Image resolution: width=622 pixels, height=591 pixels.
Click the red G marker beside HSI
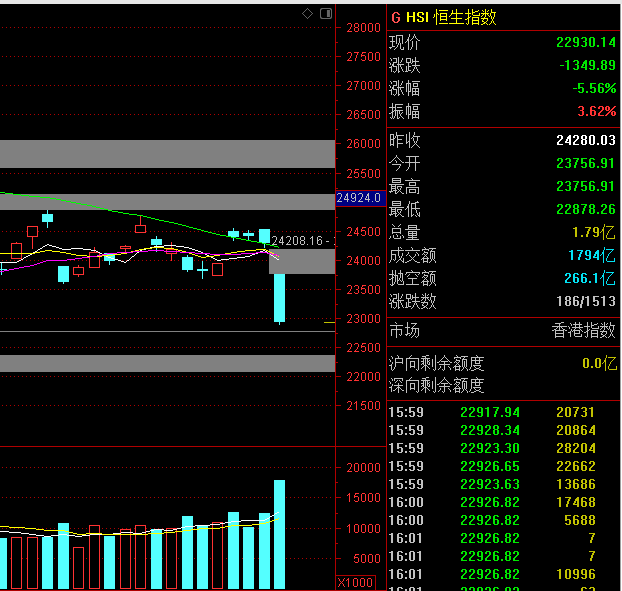395,18
